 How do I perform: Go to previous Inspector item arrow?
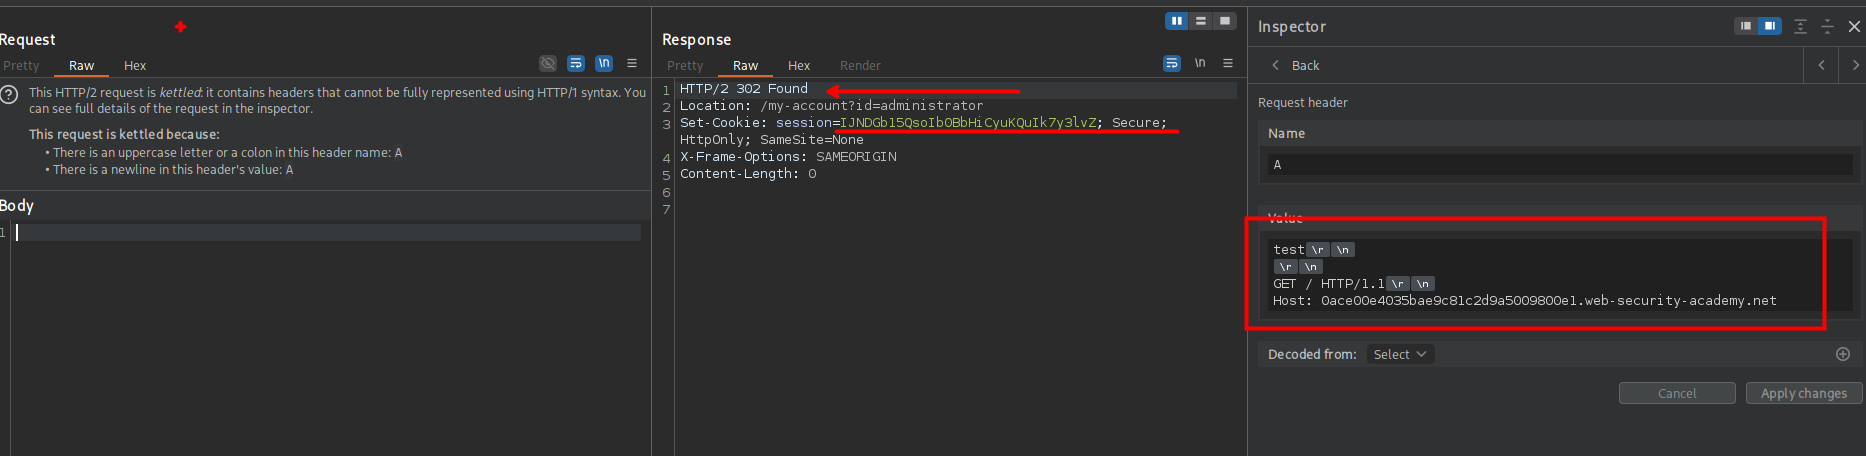tap(1821, 65)
